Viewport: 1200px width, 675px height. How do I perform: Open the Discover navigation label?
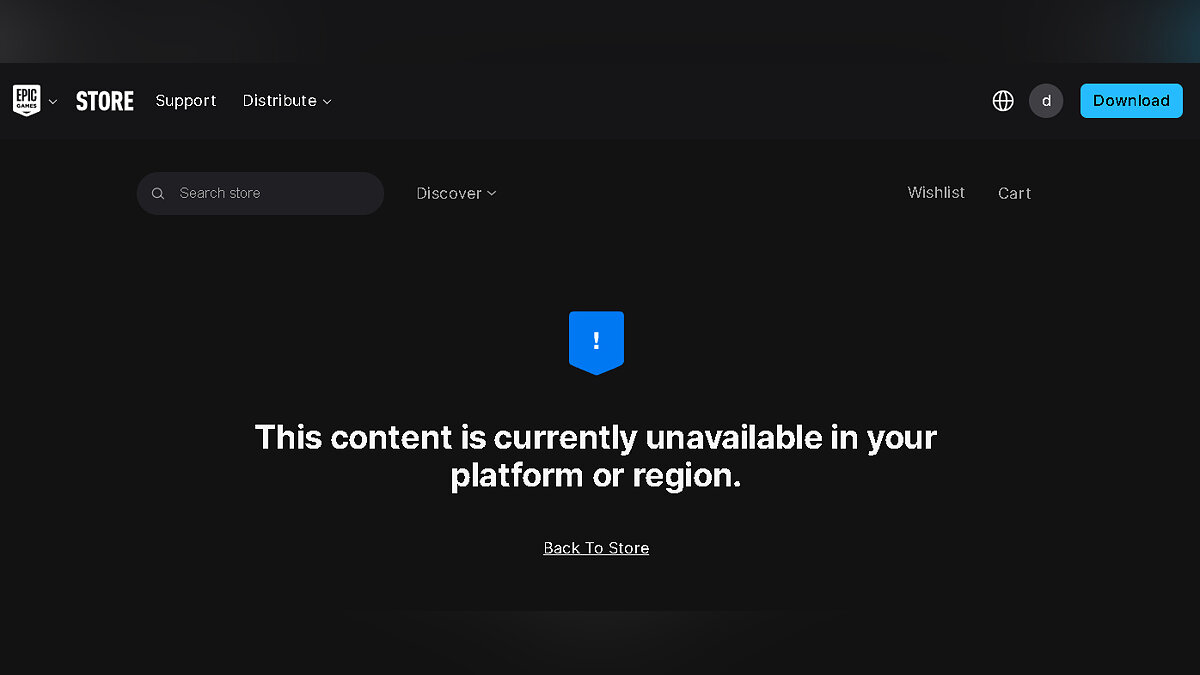pyautogui.click(x=449, y=194)
